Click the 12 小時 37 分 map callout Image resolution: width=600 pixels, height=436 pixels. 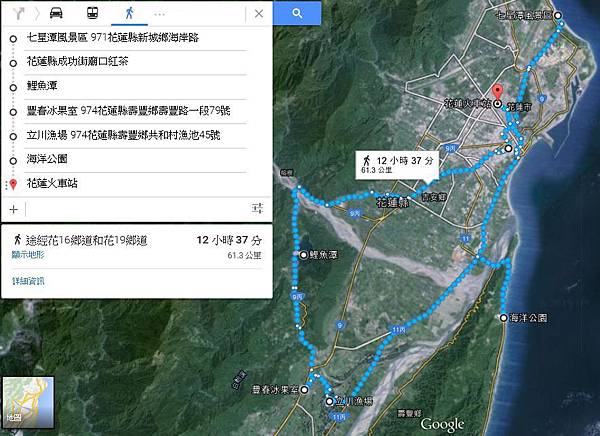pyautogui.click(x=397, y=165)
